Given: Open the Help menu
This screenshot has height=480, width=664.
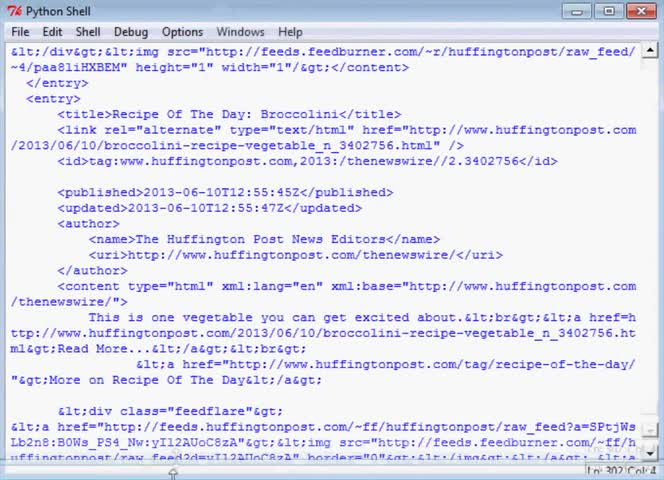Looking at the screenshot, I should pos(290,32).
